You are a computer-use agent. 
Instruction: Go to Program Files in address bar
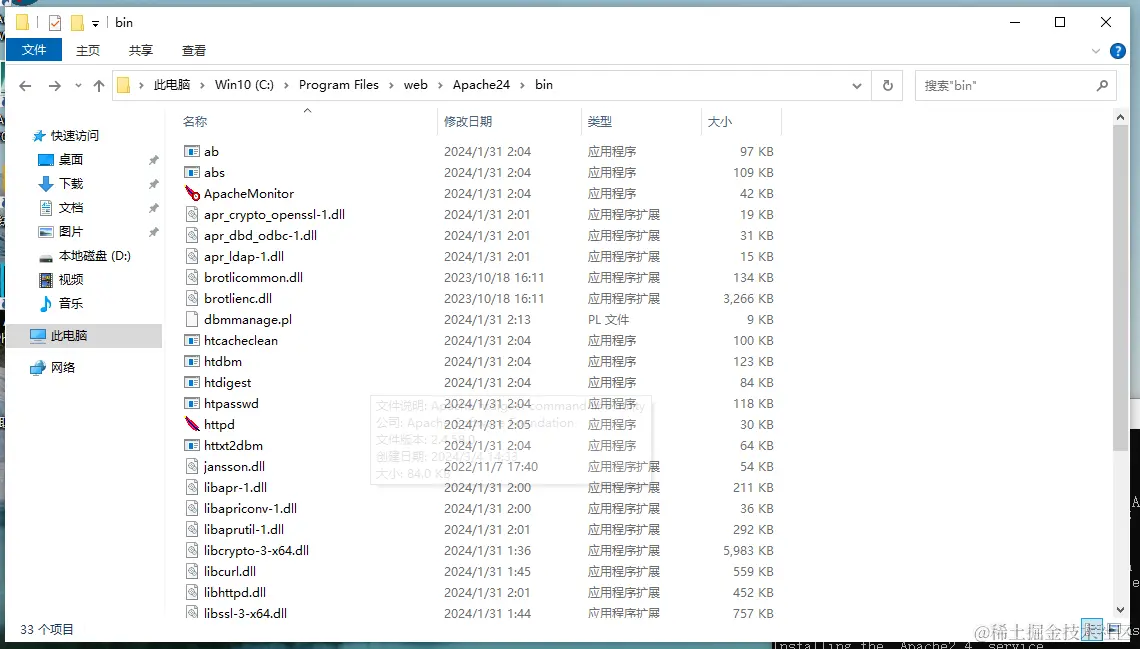(x=339, y=85)
